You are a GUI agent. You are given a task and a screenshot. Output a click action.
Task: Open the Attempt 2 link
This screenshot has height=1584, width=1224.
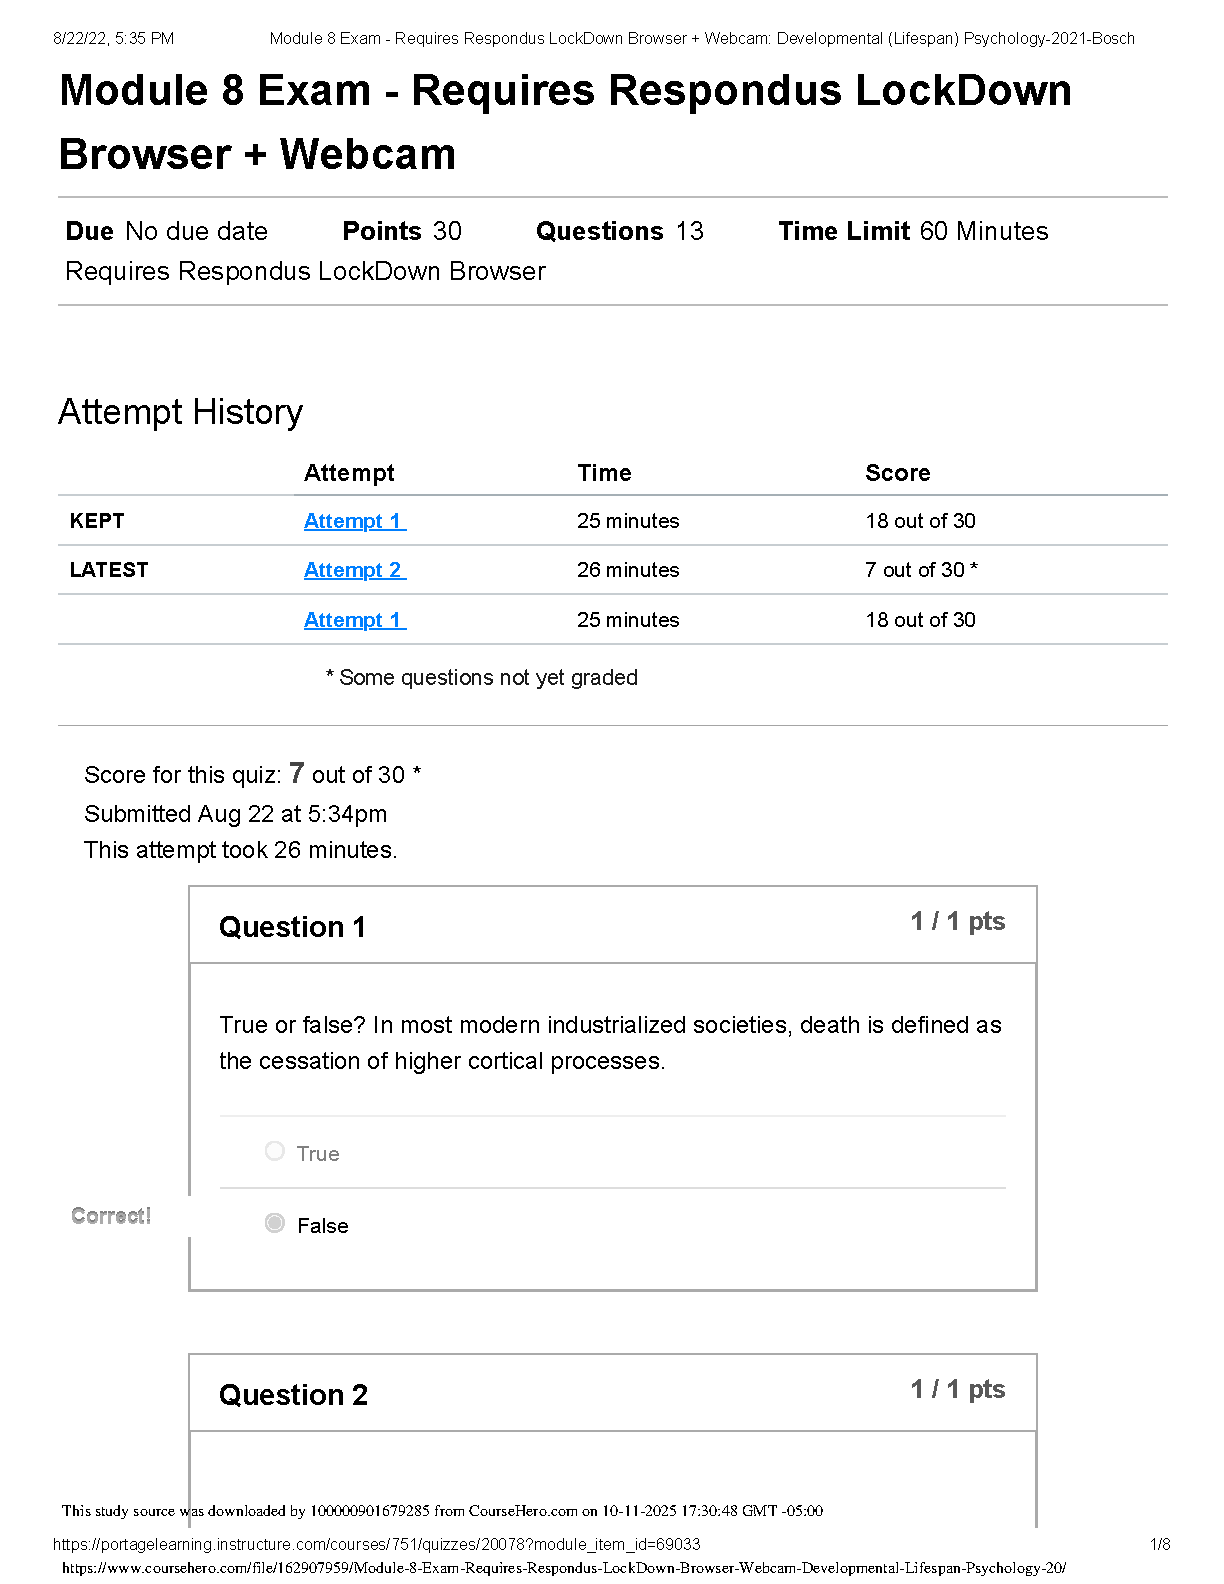point(354,570)
